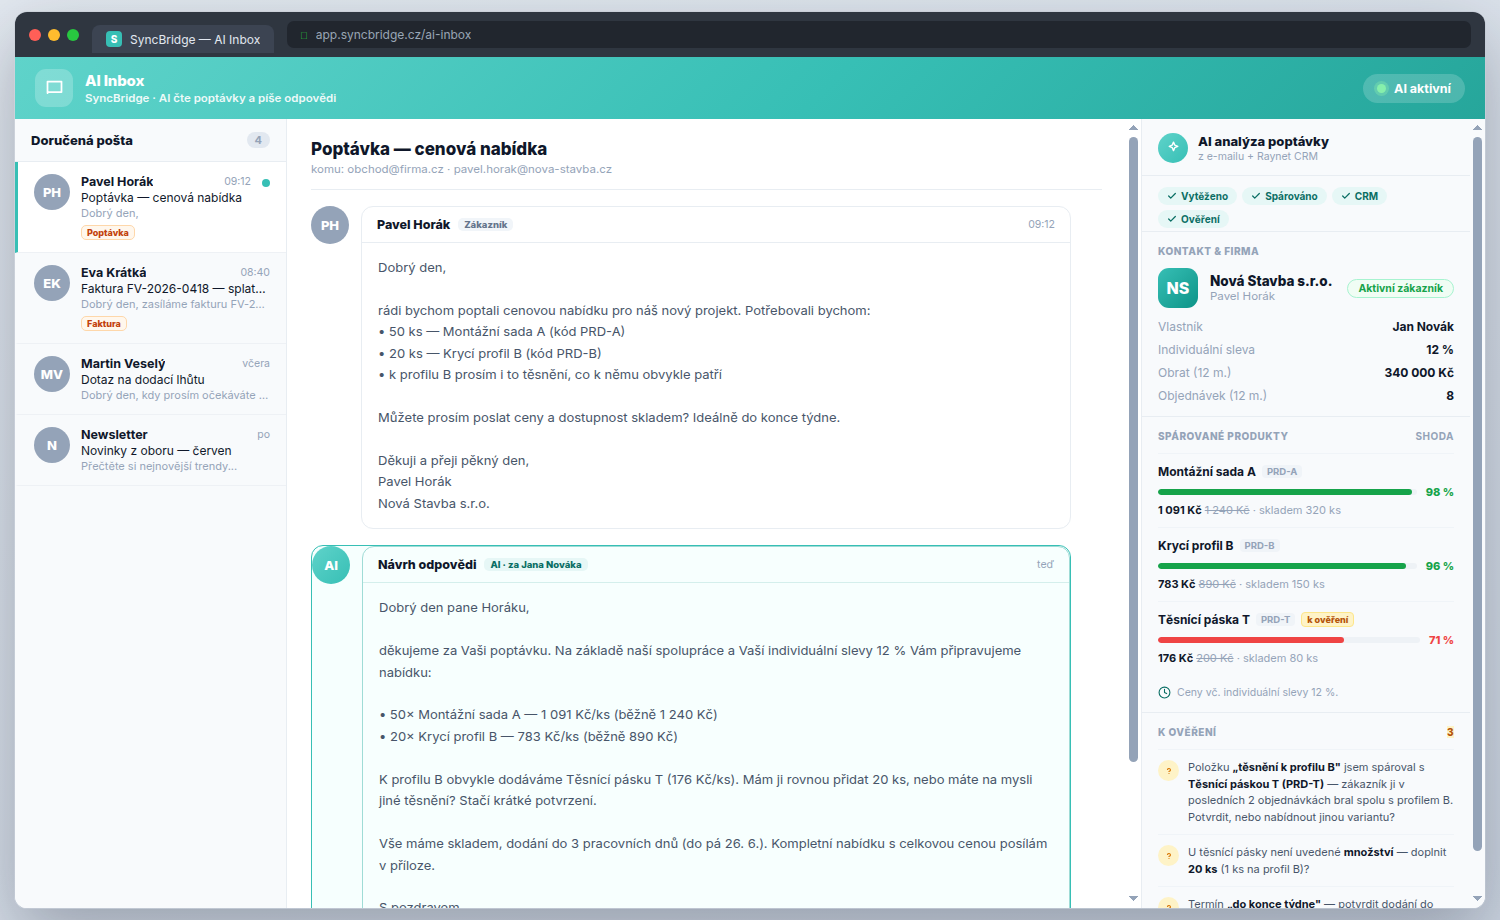Screen dimensions: 1500x920
Task: Click the analysis panel scroll-up arrow
Action: (x=1477, y=128)
